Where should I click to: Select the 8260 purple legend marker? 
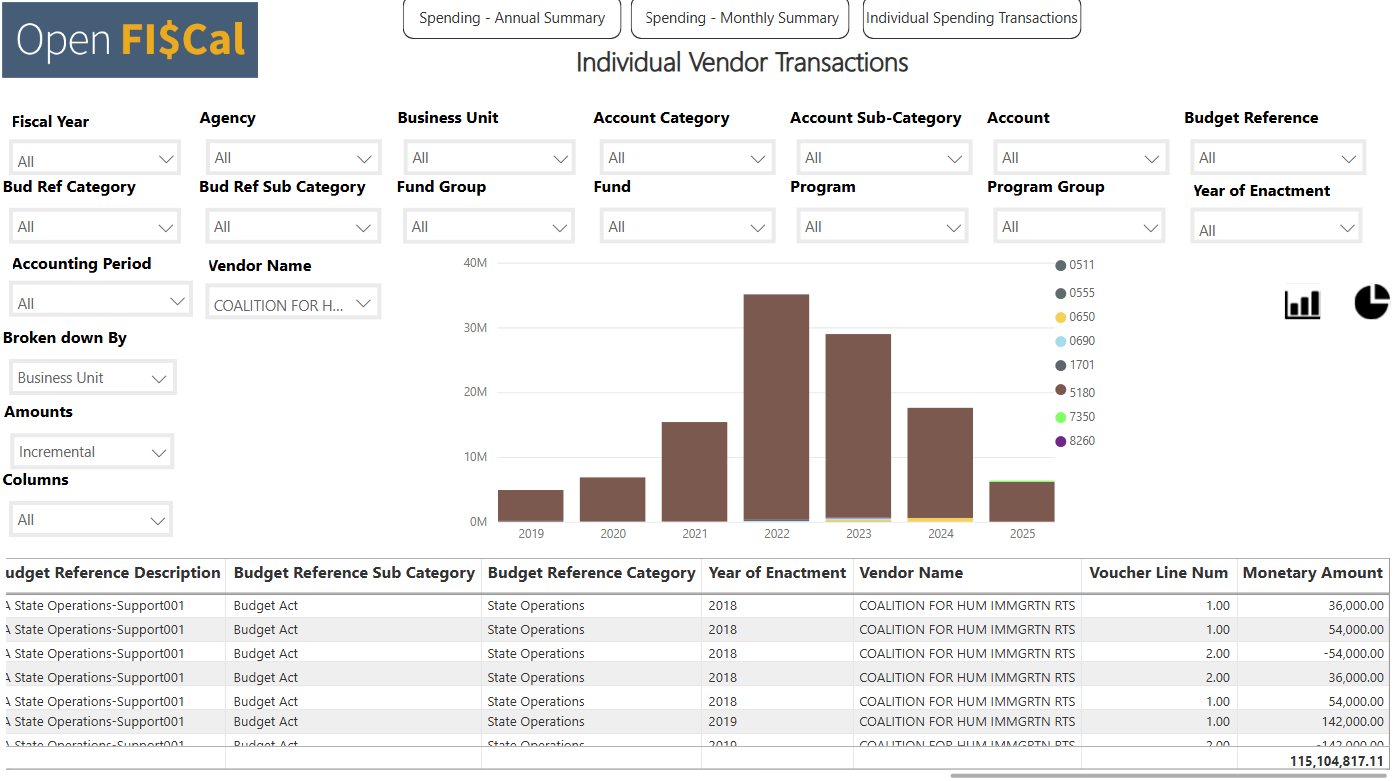click(x=1060, y=441)
